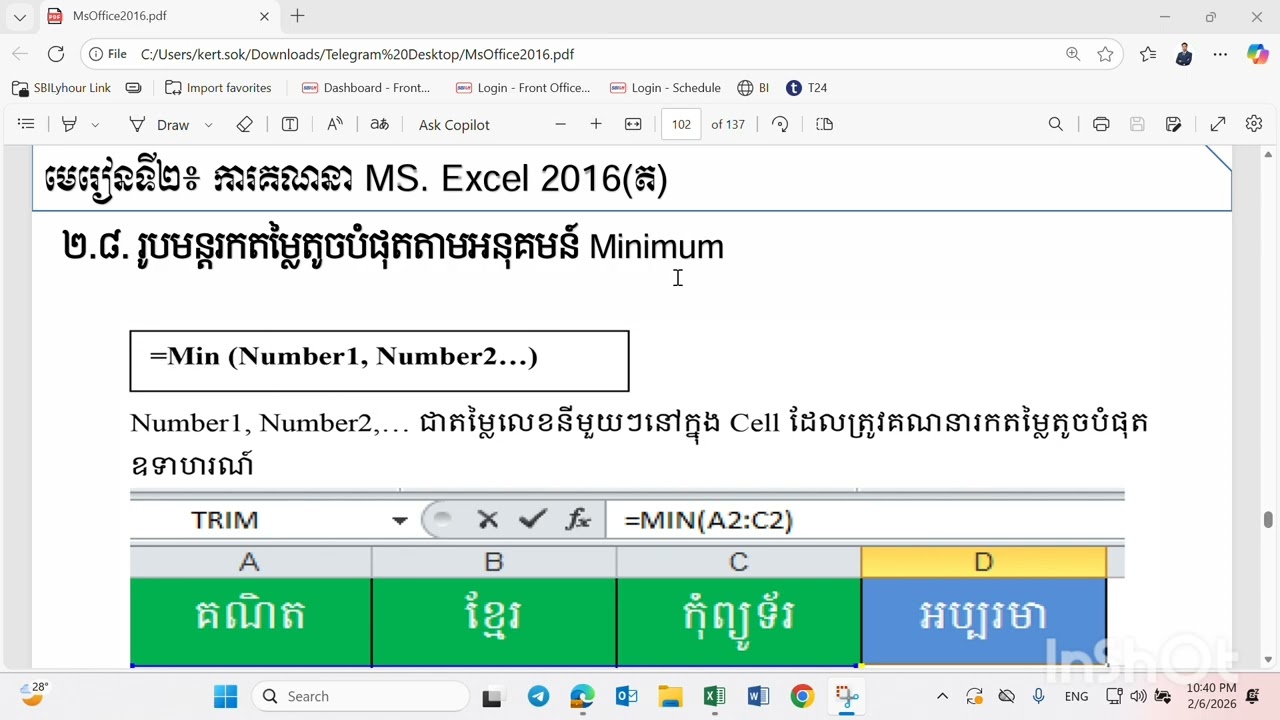This screenshot has height=720, width=1280.
Task: Open the table of contents panel
Action: 26,124
